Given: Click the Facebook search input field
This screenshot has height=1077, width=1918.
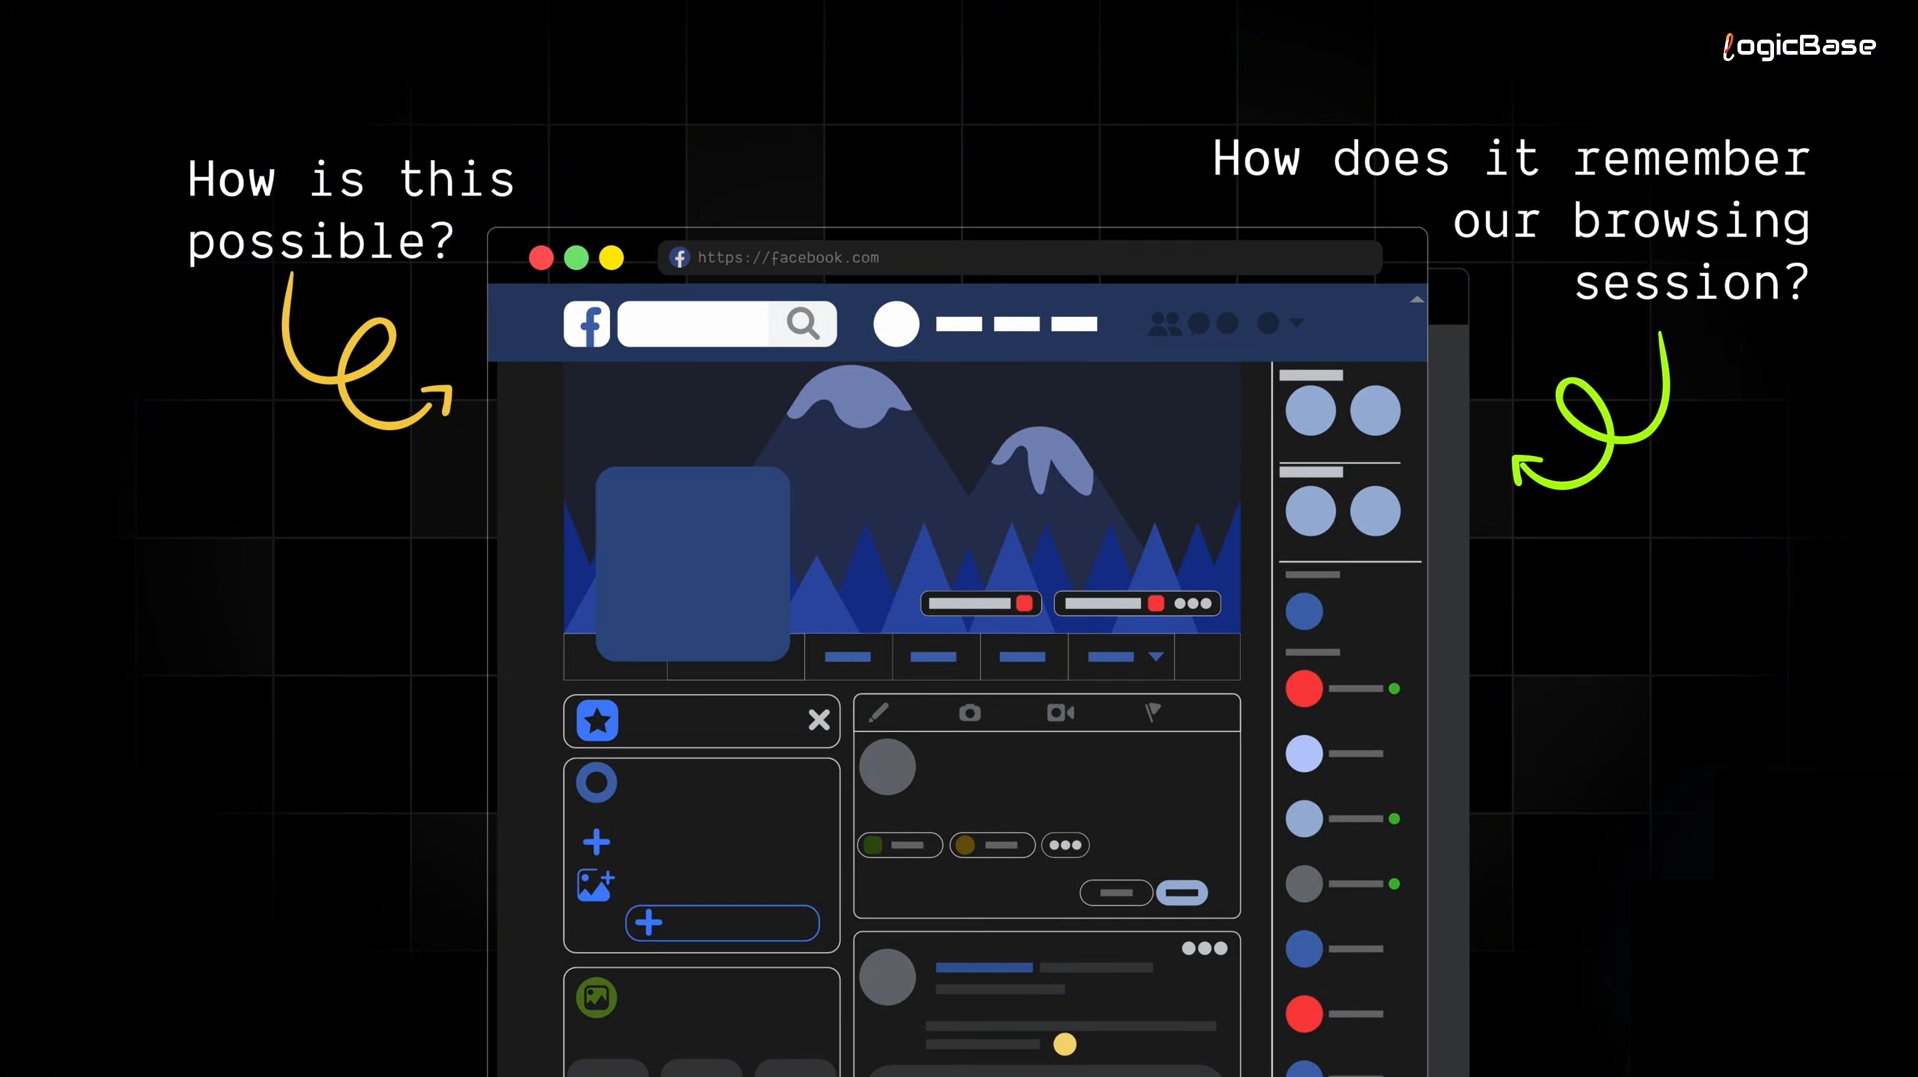Looking at the screenshot, I should (693, 324).
